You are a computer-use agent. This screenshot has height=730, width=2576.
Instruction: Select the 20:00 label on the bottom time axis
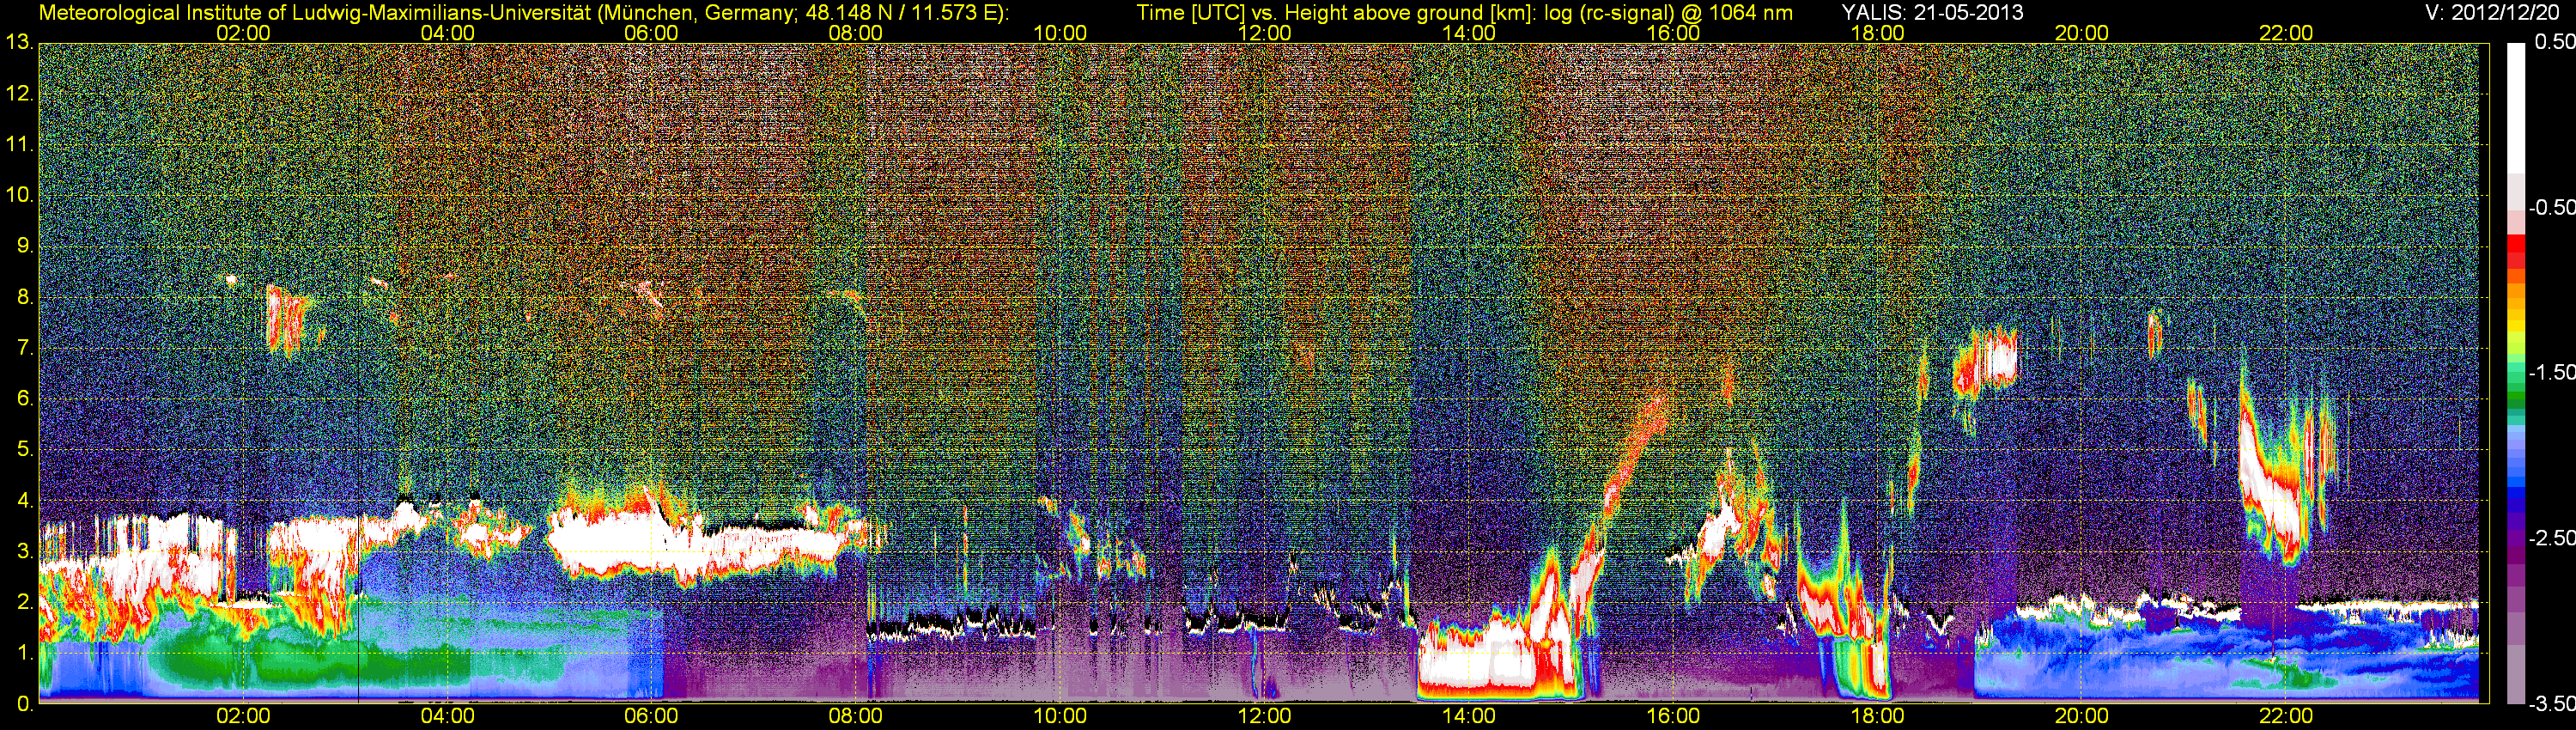pos(2082,716)
